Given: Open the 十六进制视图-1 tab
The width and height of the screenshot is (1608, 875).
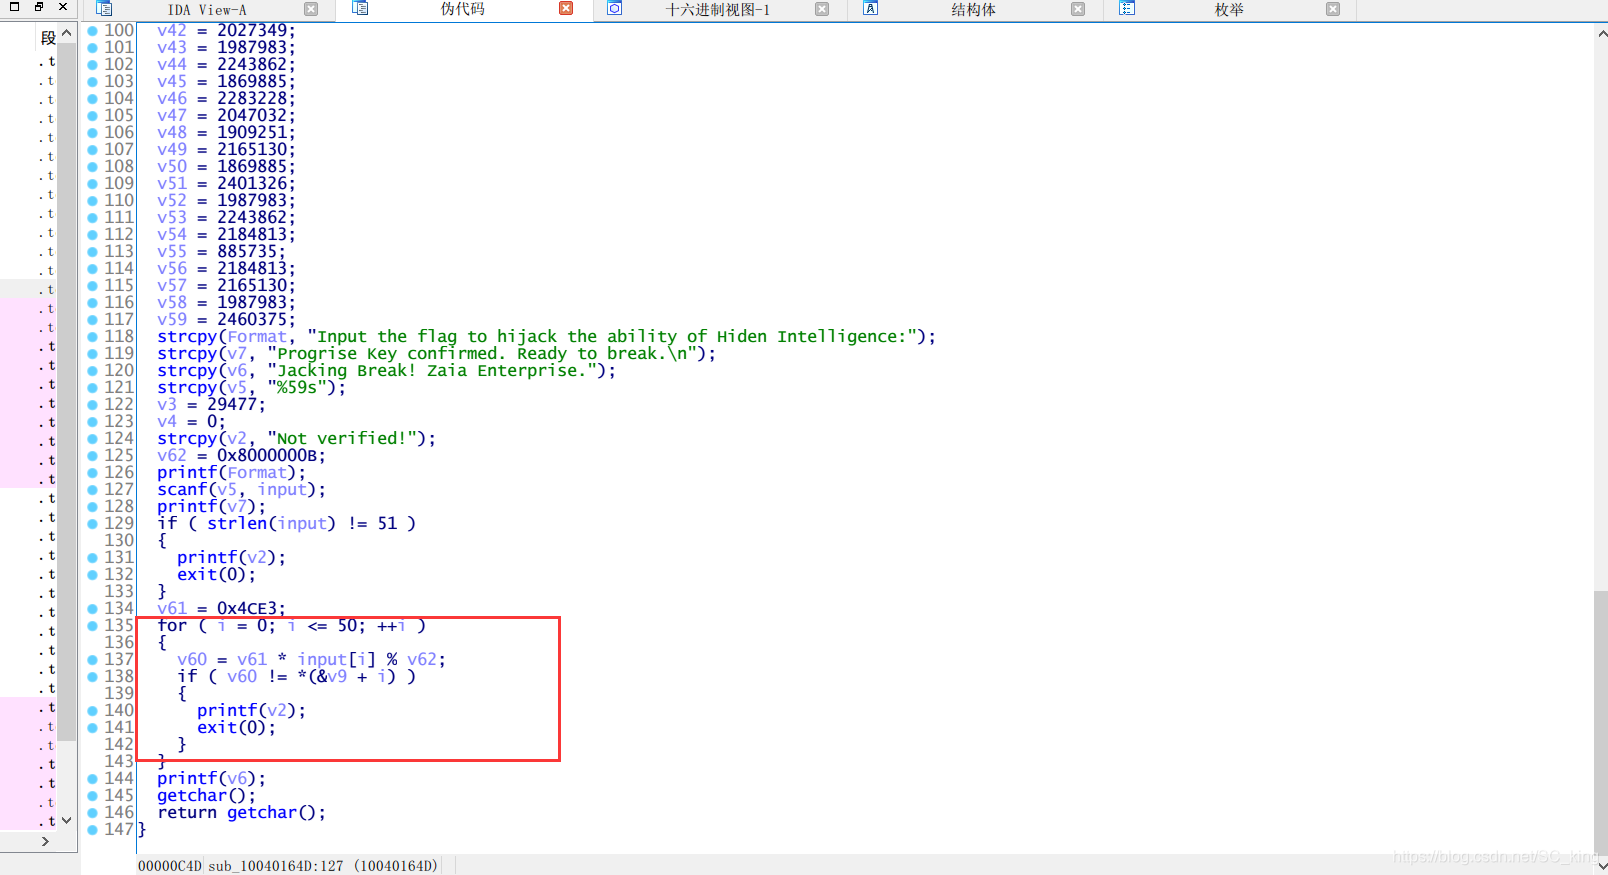Looking at the screenshot, I should (718, 10).
